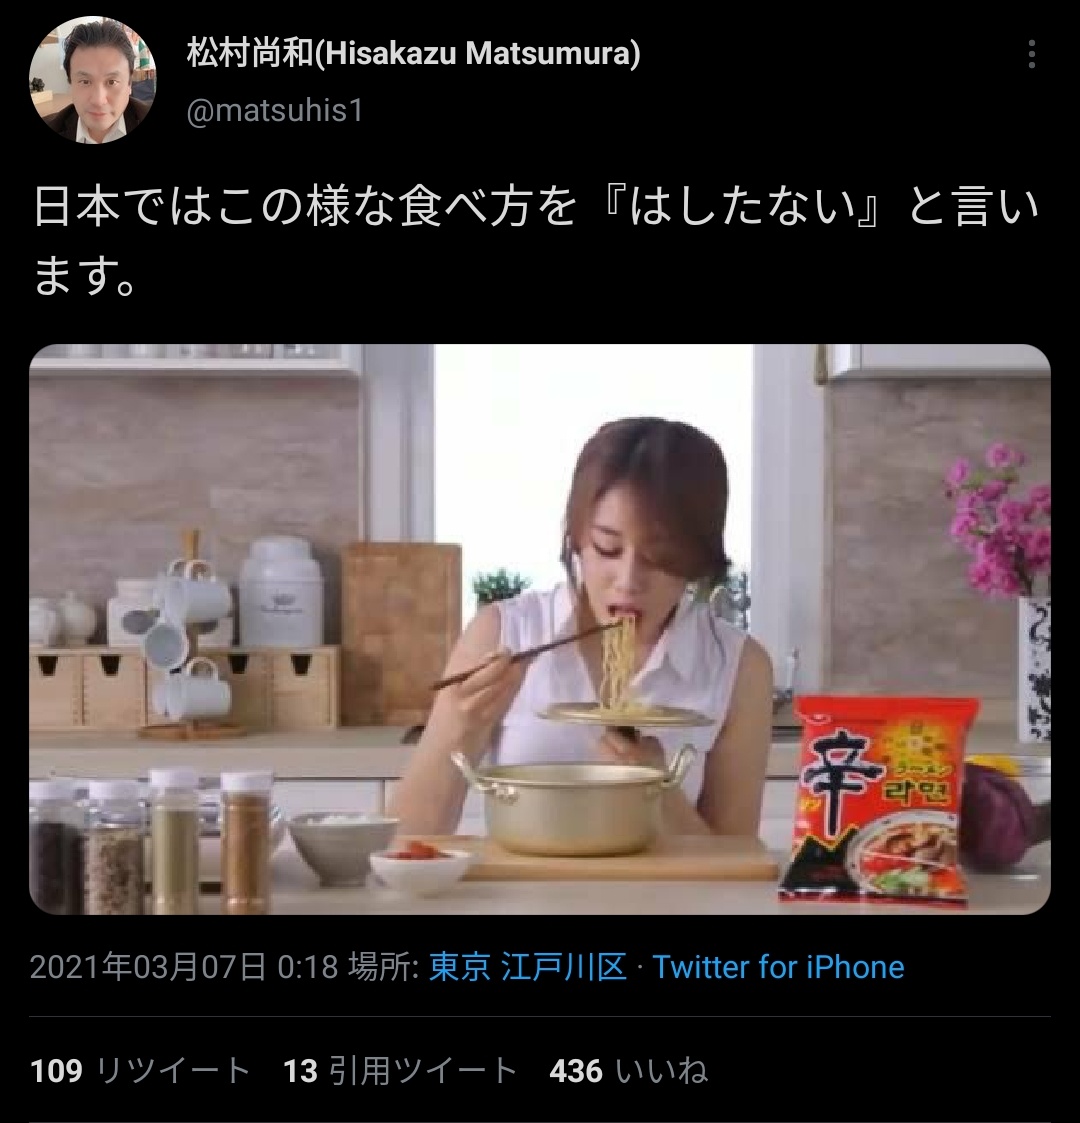Click the wooden cutting board in photo
Screen dimensions: 1080x1123
[401, 634]
